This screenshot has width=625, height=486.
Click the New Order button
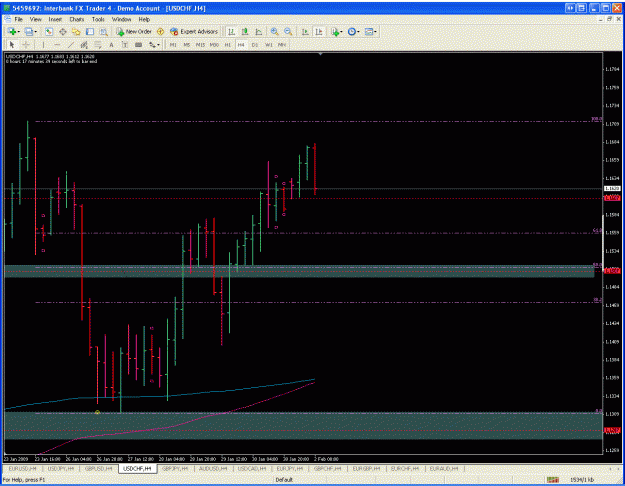click(134, 31)
